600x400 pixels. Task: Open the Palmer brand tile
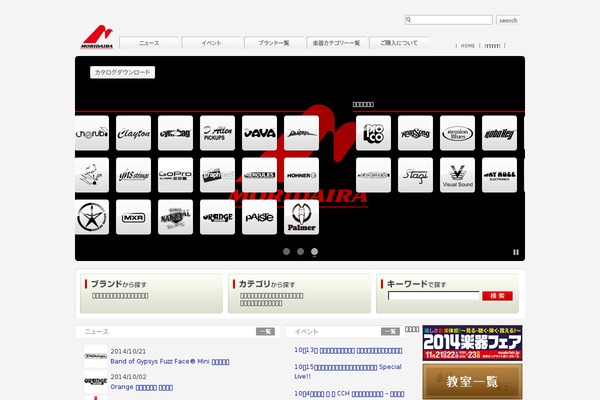pos(302,217)
